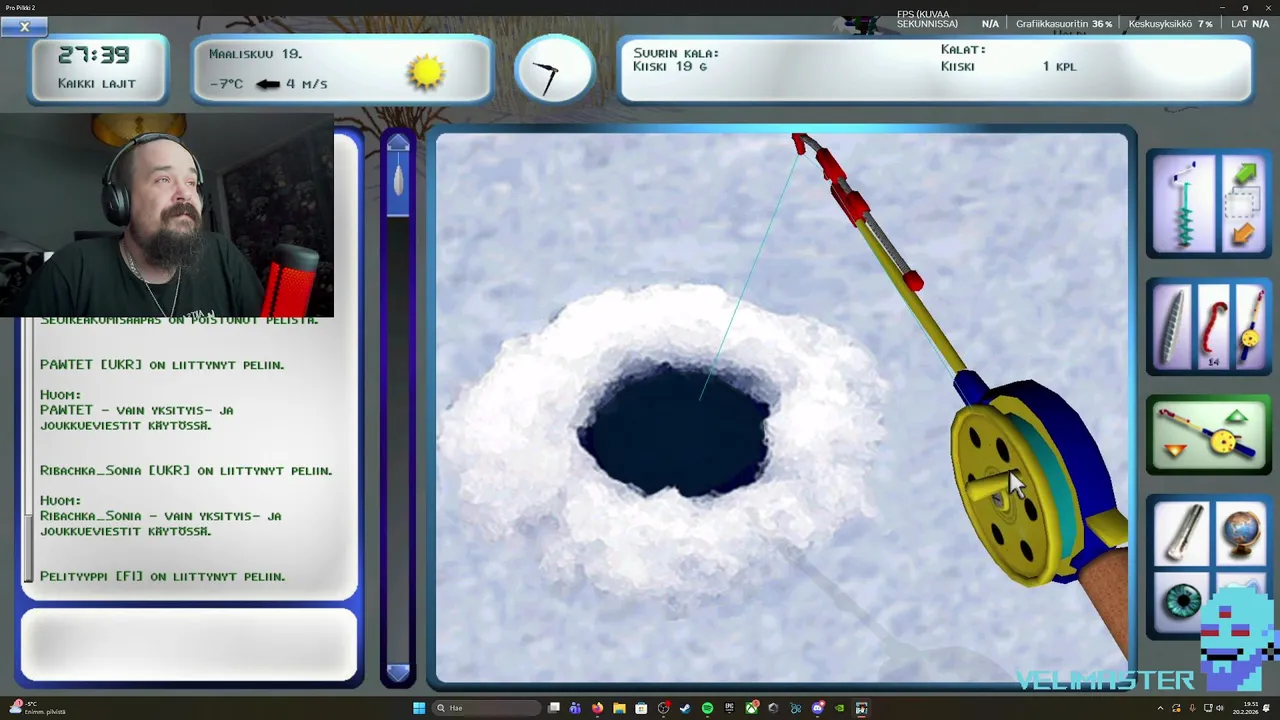This screenshot has height=720, width=1280.
Task: Choose the silver jig lure icon
Action: (x=1174, y=326)
